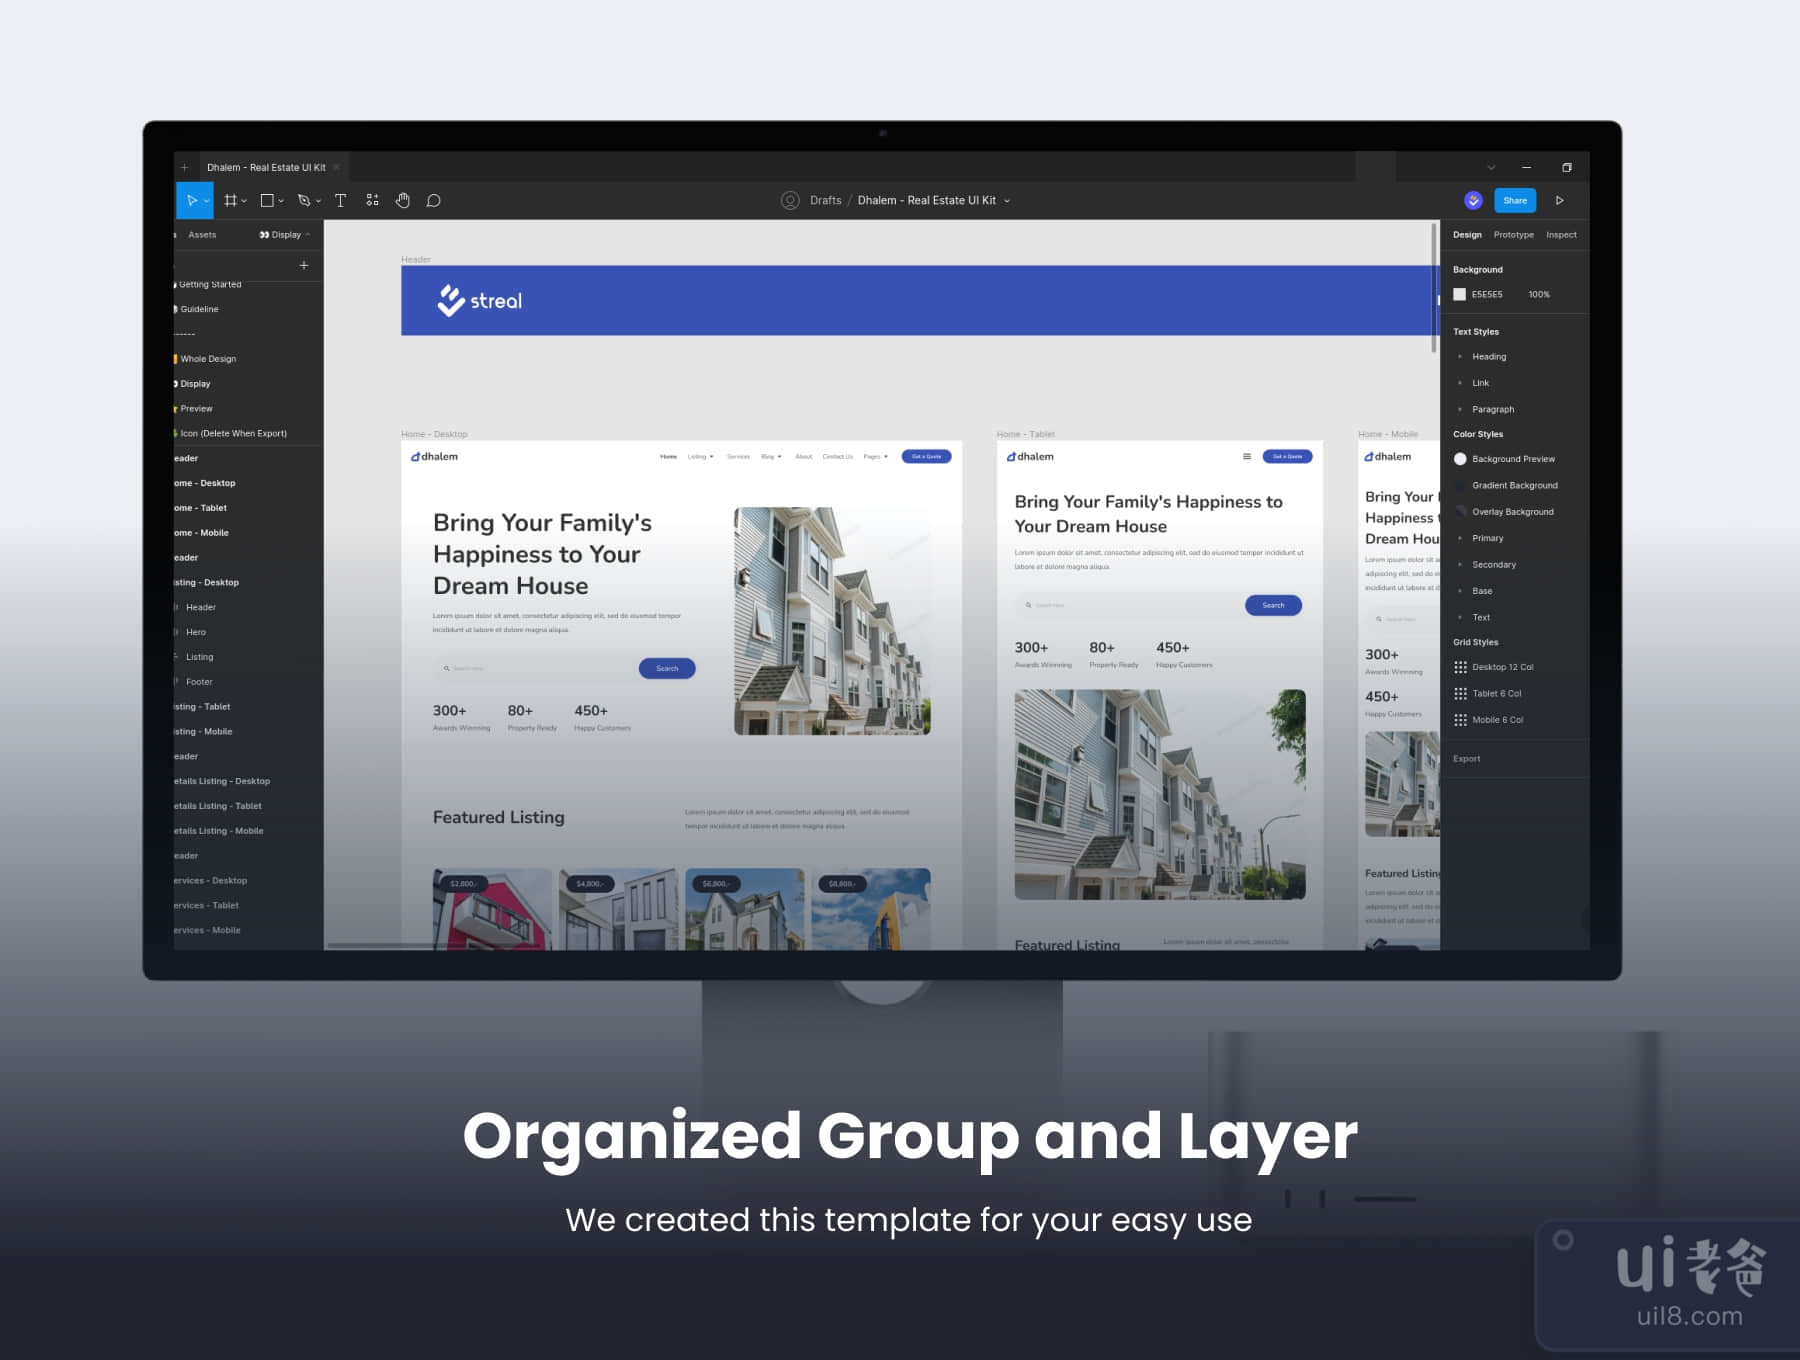
Task: Open the file name dropdown chevron
Action: pos(1007,201)
